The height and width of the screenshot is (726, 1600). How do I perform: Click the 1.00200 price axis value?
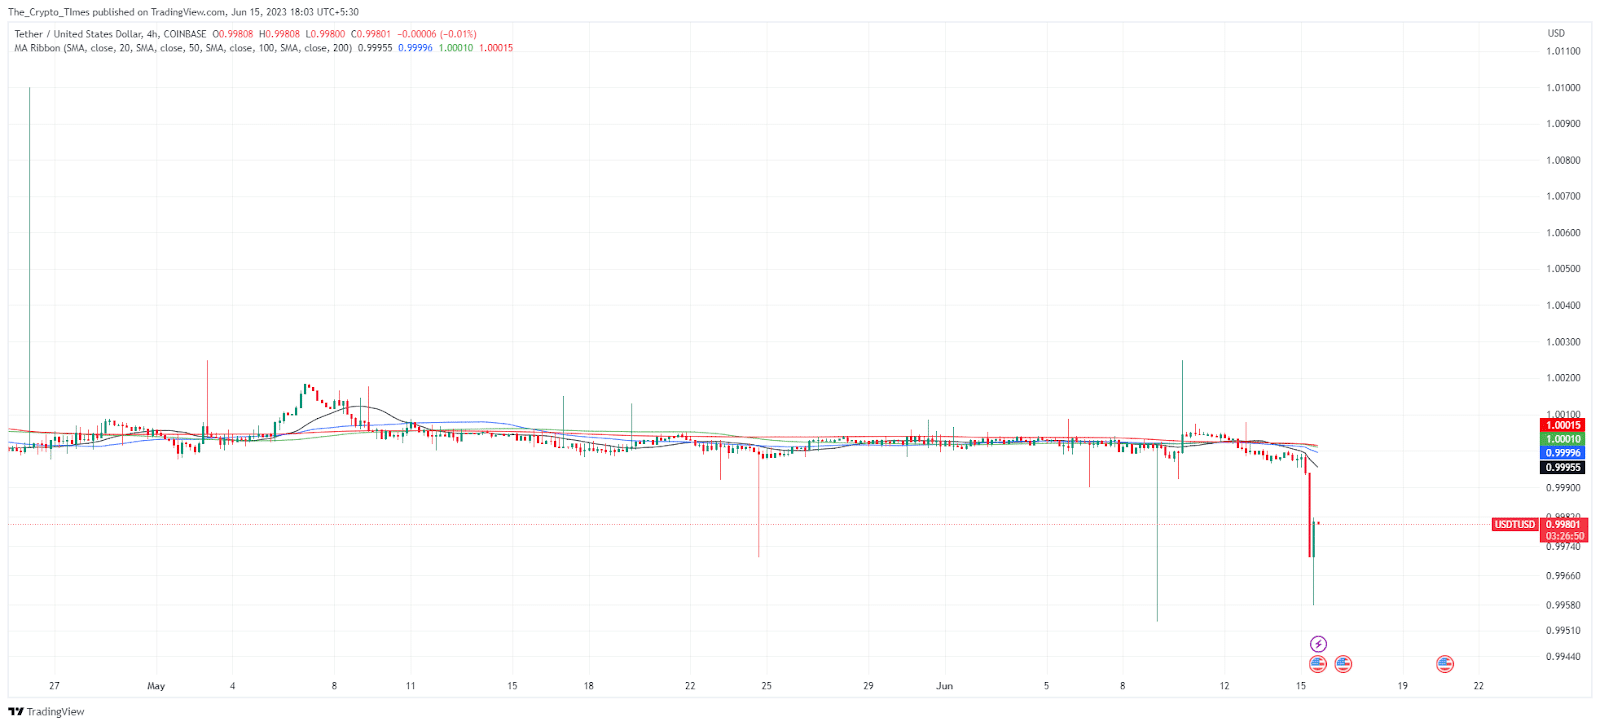coord(1564,378)
